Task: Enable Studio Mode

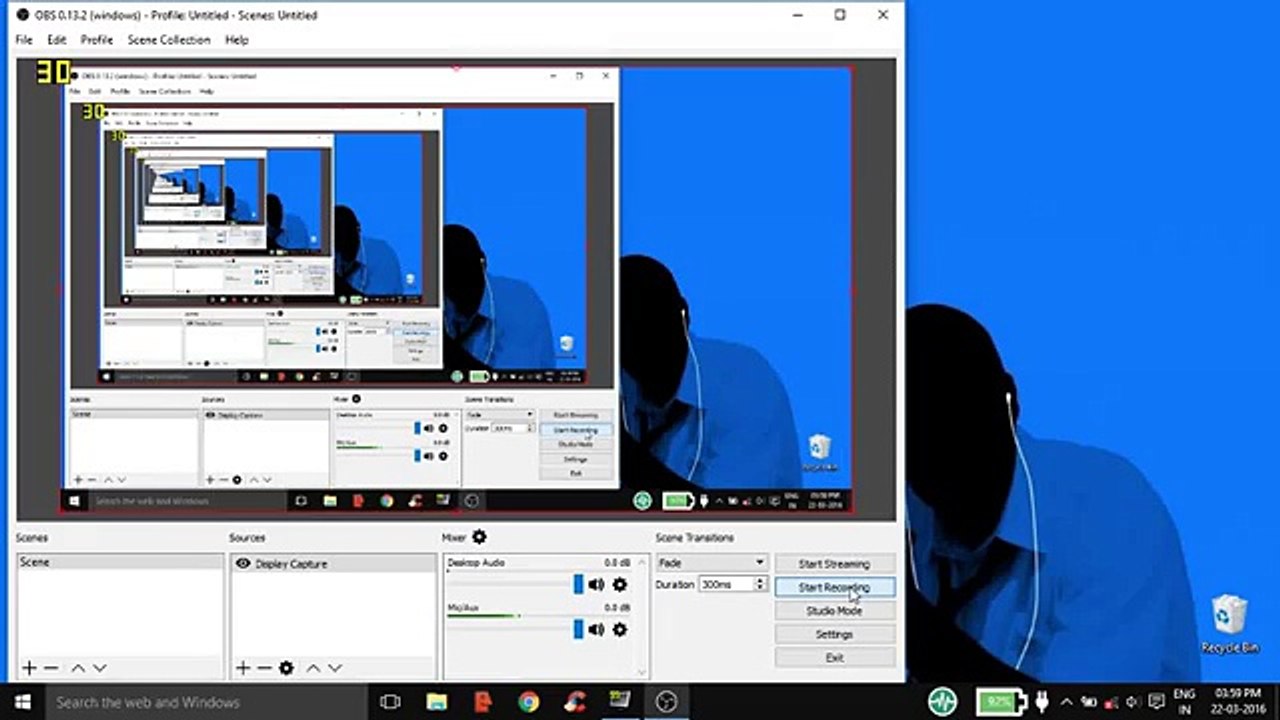Action: click(x=835, y=611)
